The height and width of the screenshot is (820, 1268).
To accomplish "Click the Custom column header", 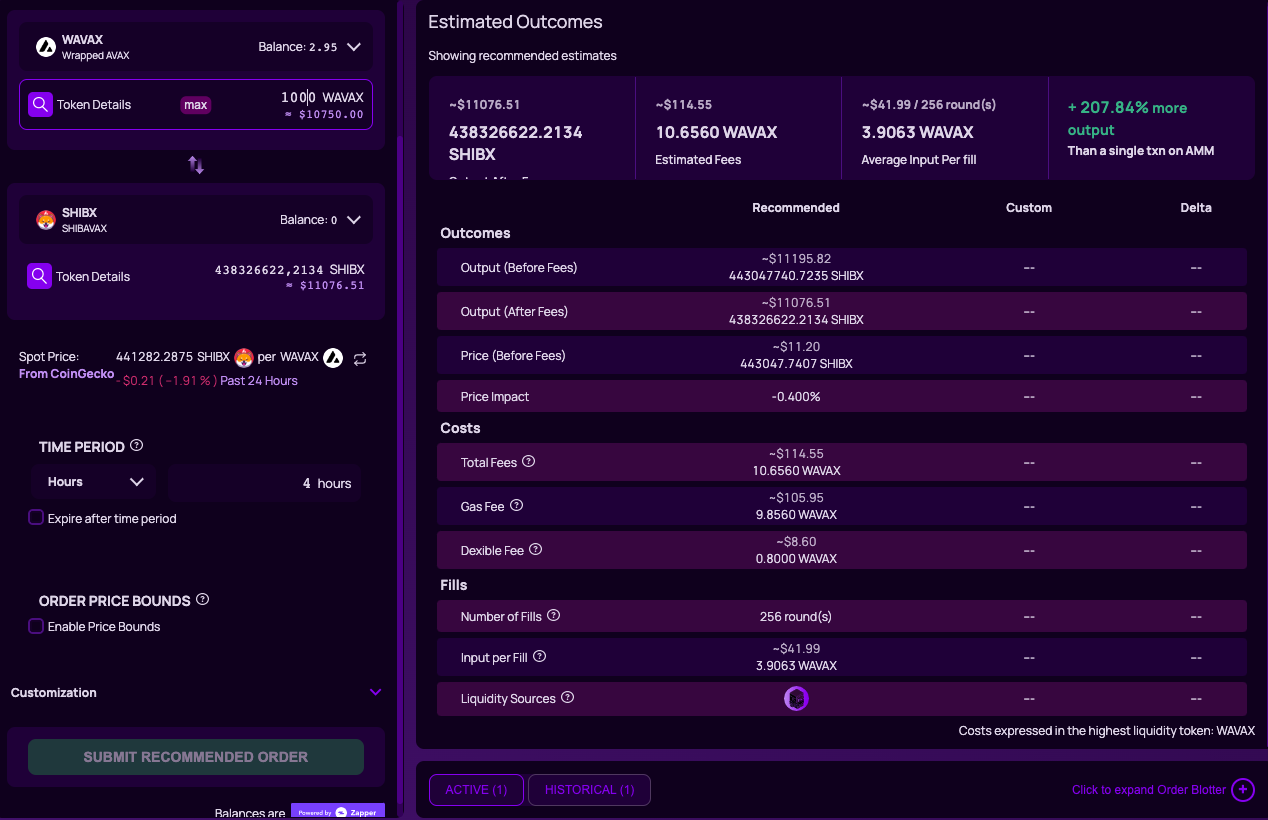I will (1029, 208).
